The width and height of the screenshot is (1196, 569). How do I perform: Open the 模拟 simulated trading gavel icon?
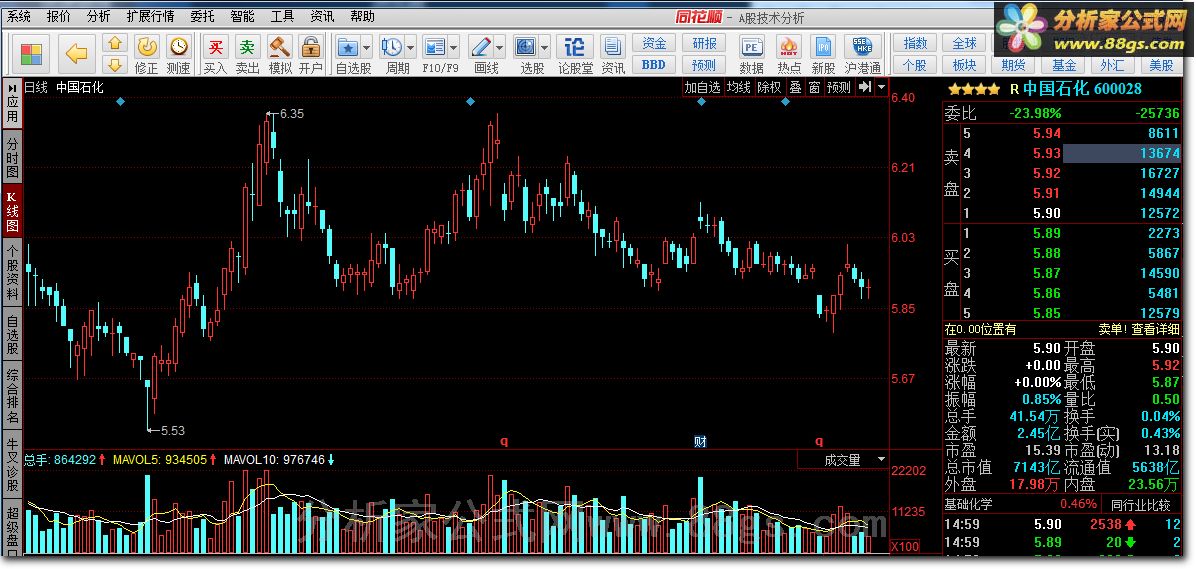pos(279,48)
